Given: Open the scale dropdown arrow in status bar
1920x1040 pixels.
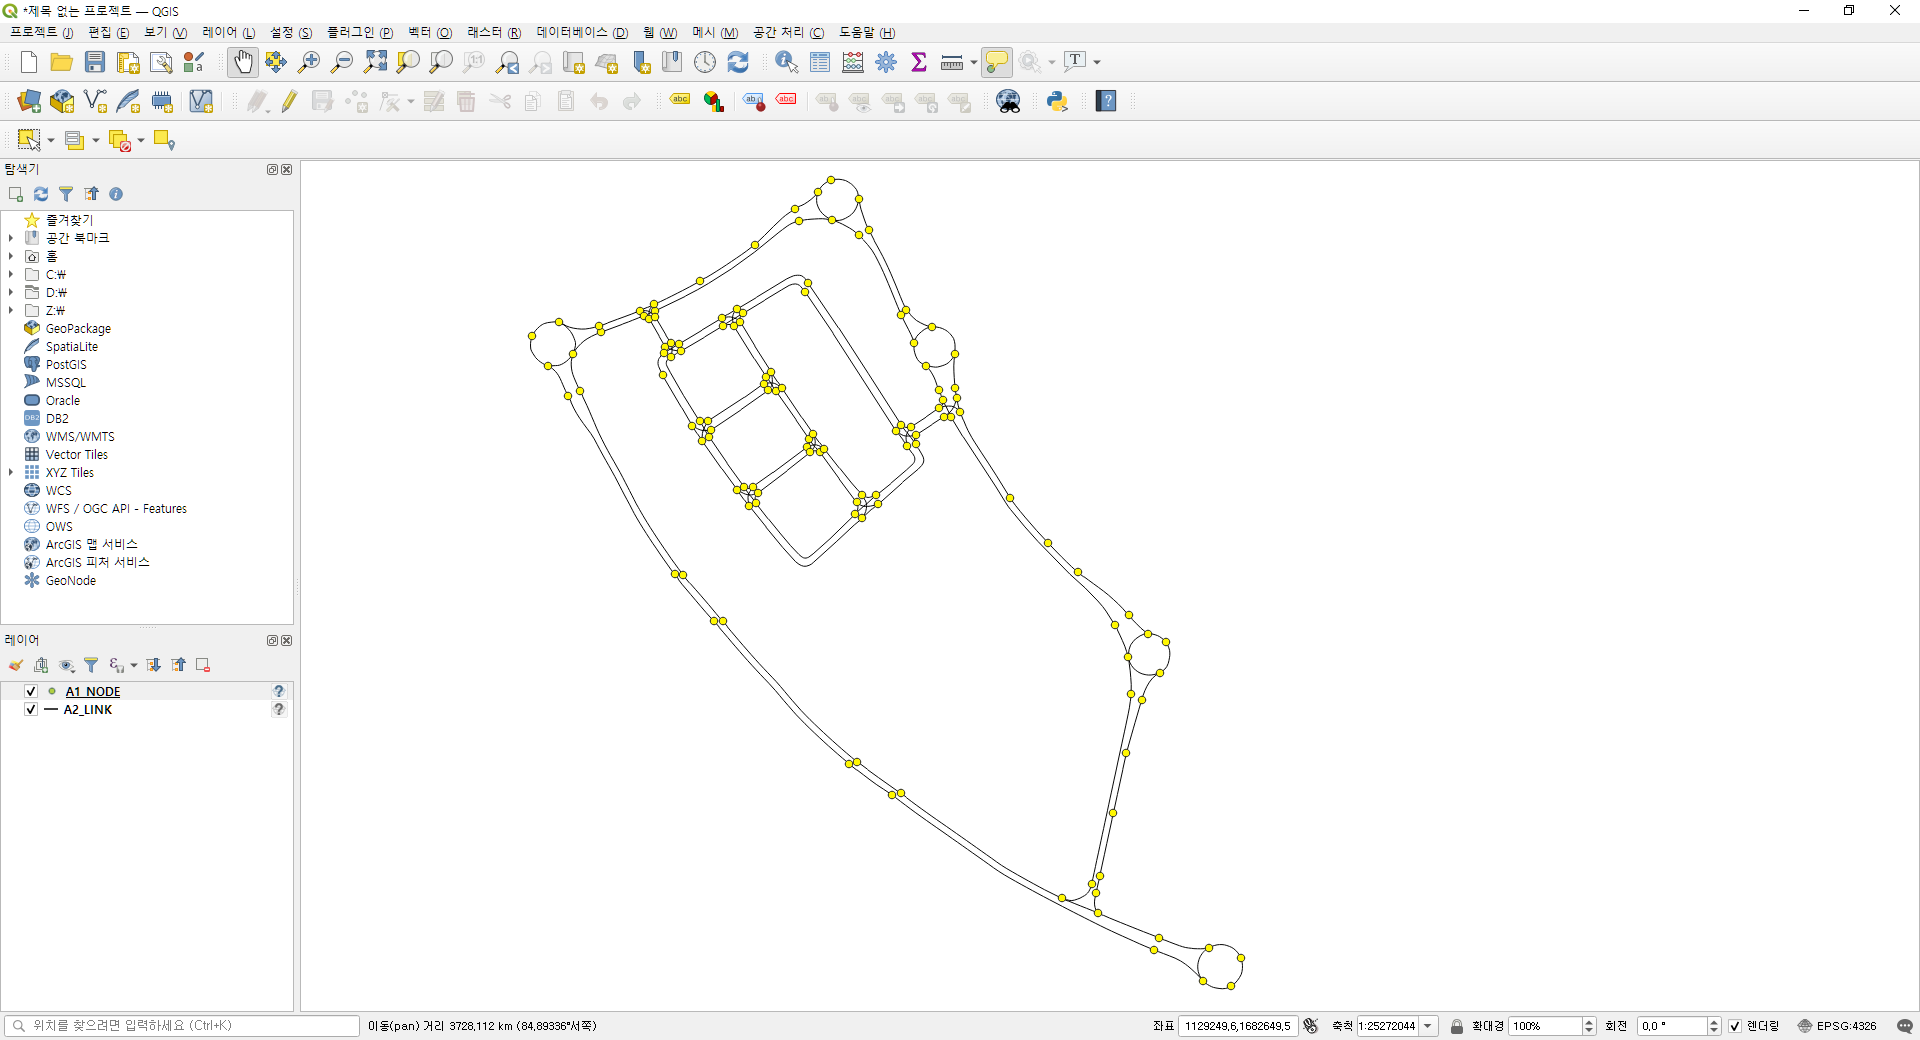Looking at the screenshot, I should coord(1428,1026).
